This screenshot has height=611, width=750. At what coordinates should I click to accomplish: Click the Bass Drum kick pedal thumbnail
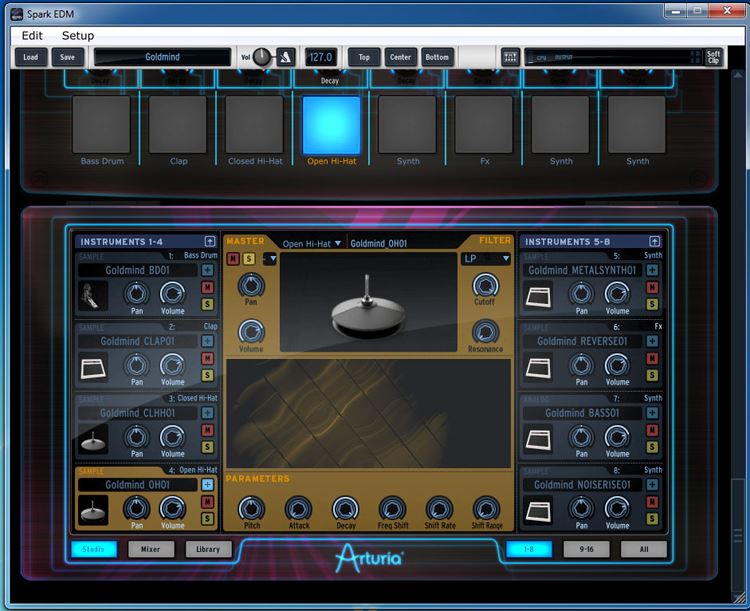(93, 295)
